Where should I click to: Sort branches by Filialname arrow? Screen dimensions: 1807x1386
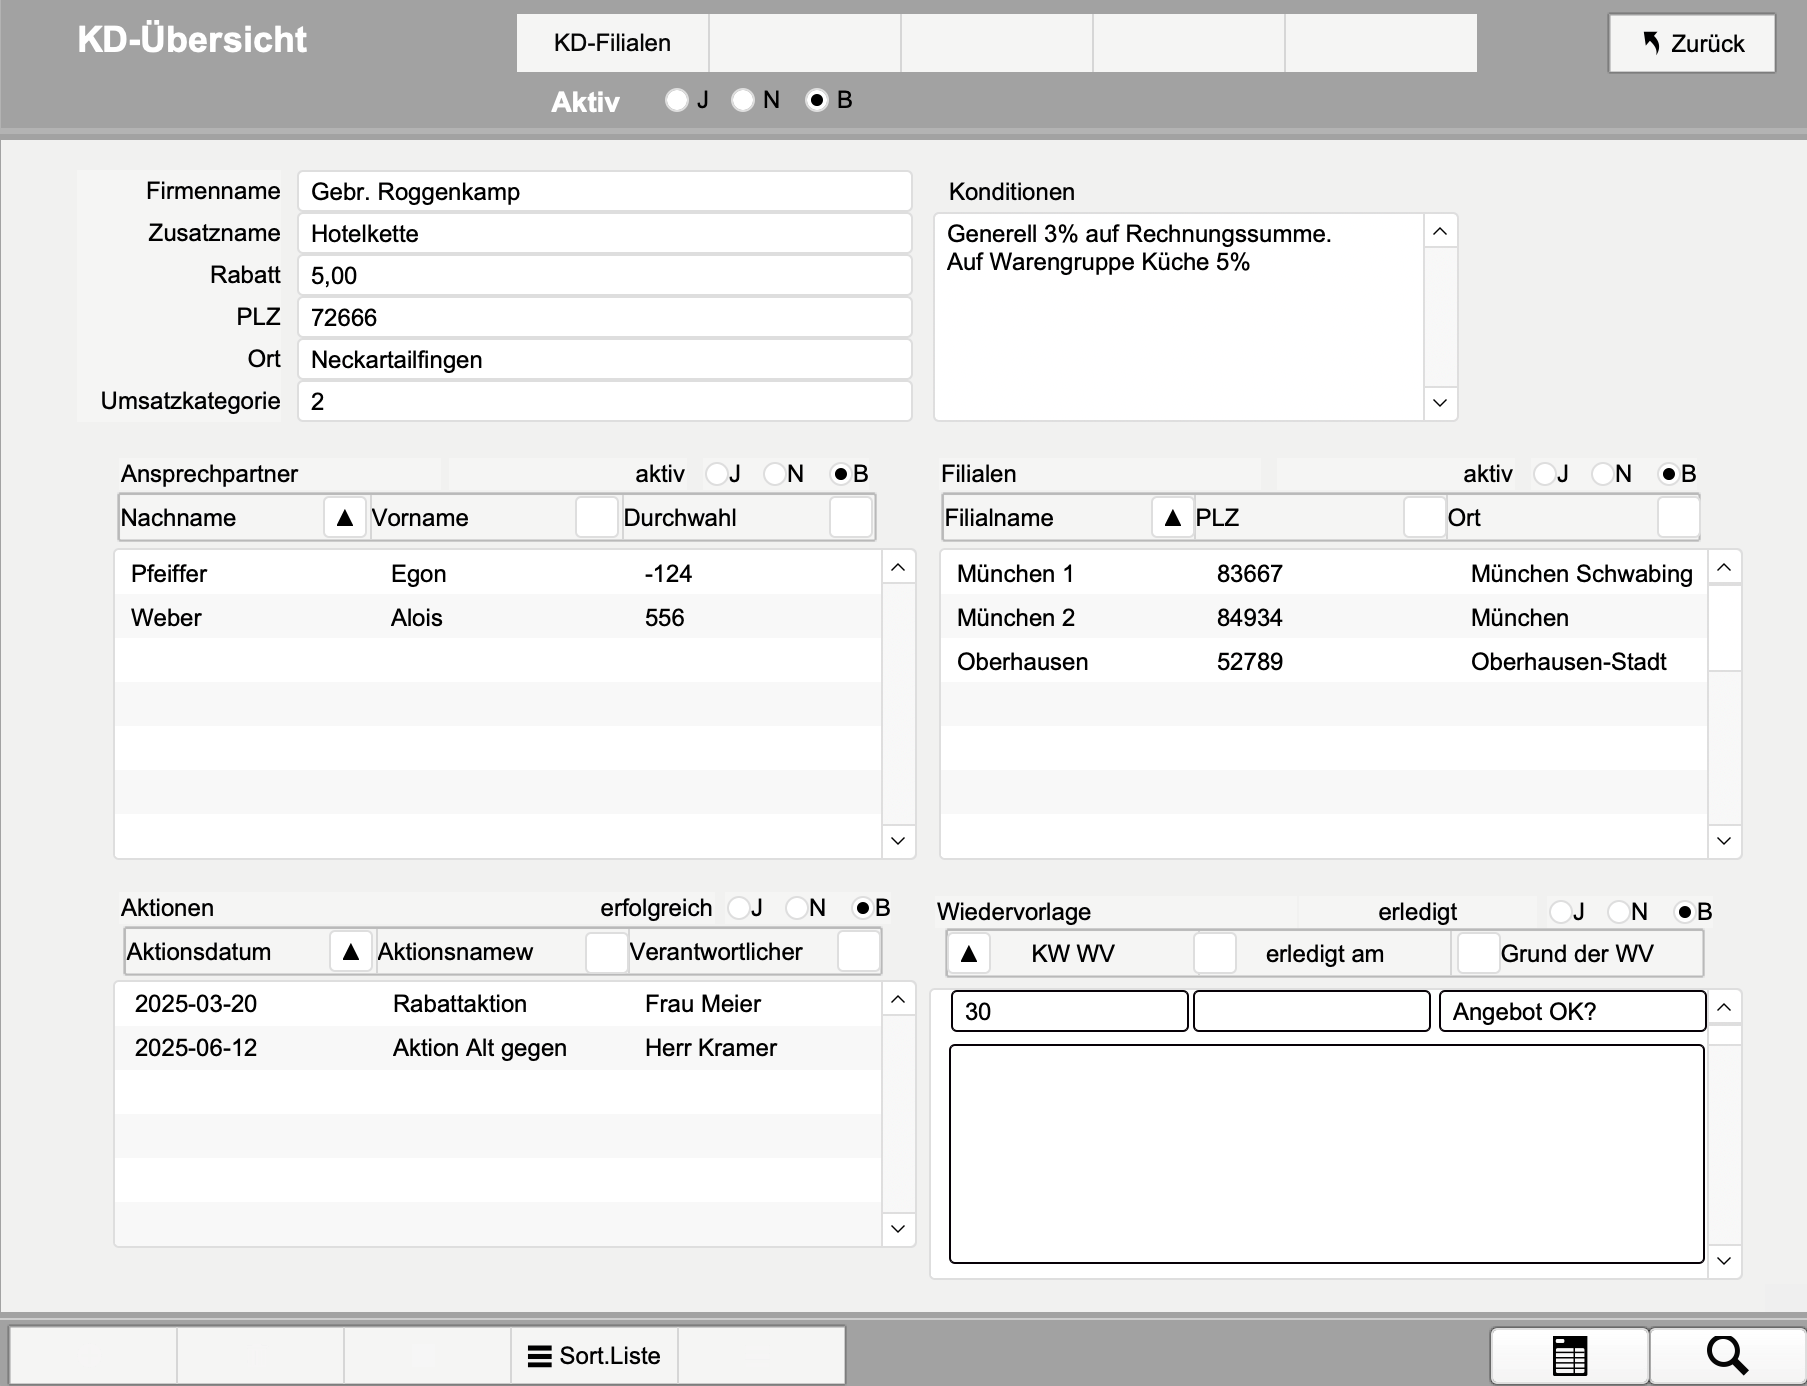click(1173, 518)
